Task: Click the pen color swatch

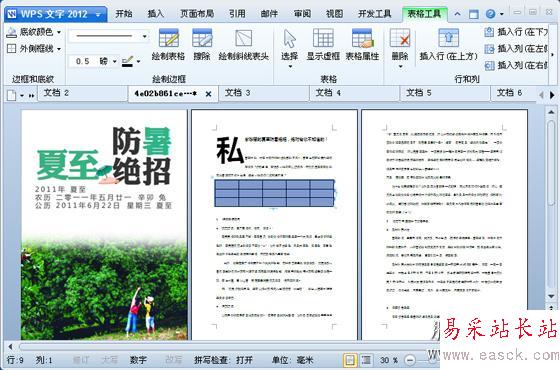Action: (128, 61)
